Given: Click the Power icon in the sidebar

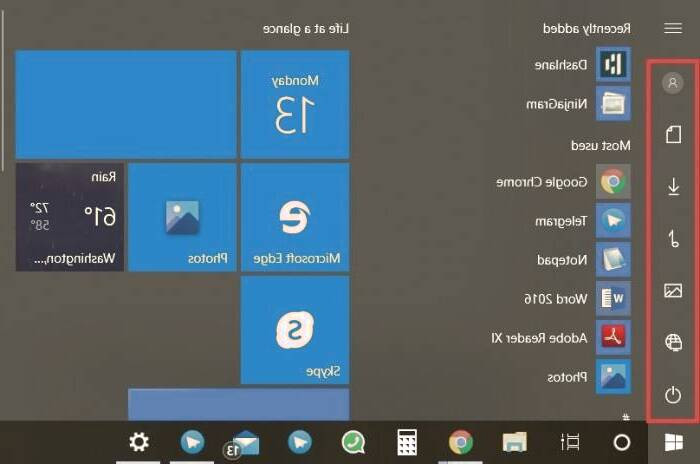Looking at the screenshot, I should (673, 395).
